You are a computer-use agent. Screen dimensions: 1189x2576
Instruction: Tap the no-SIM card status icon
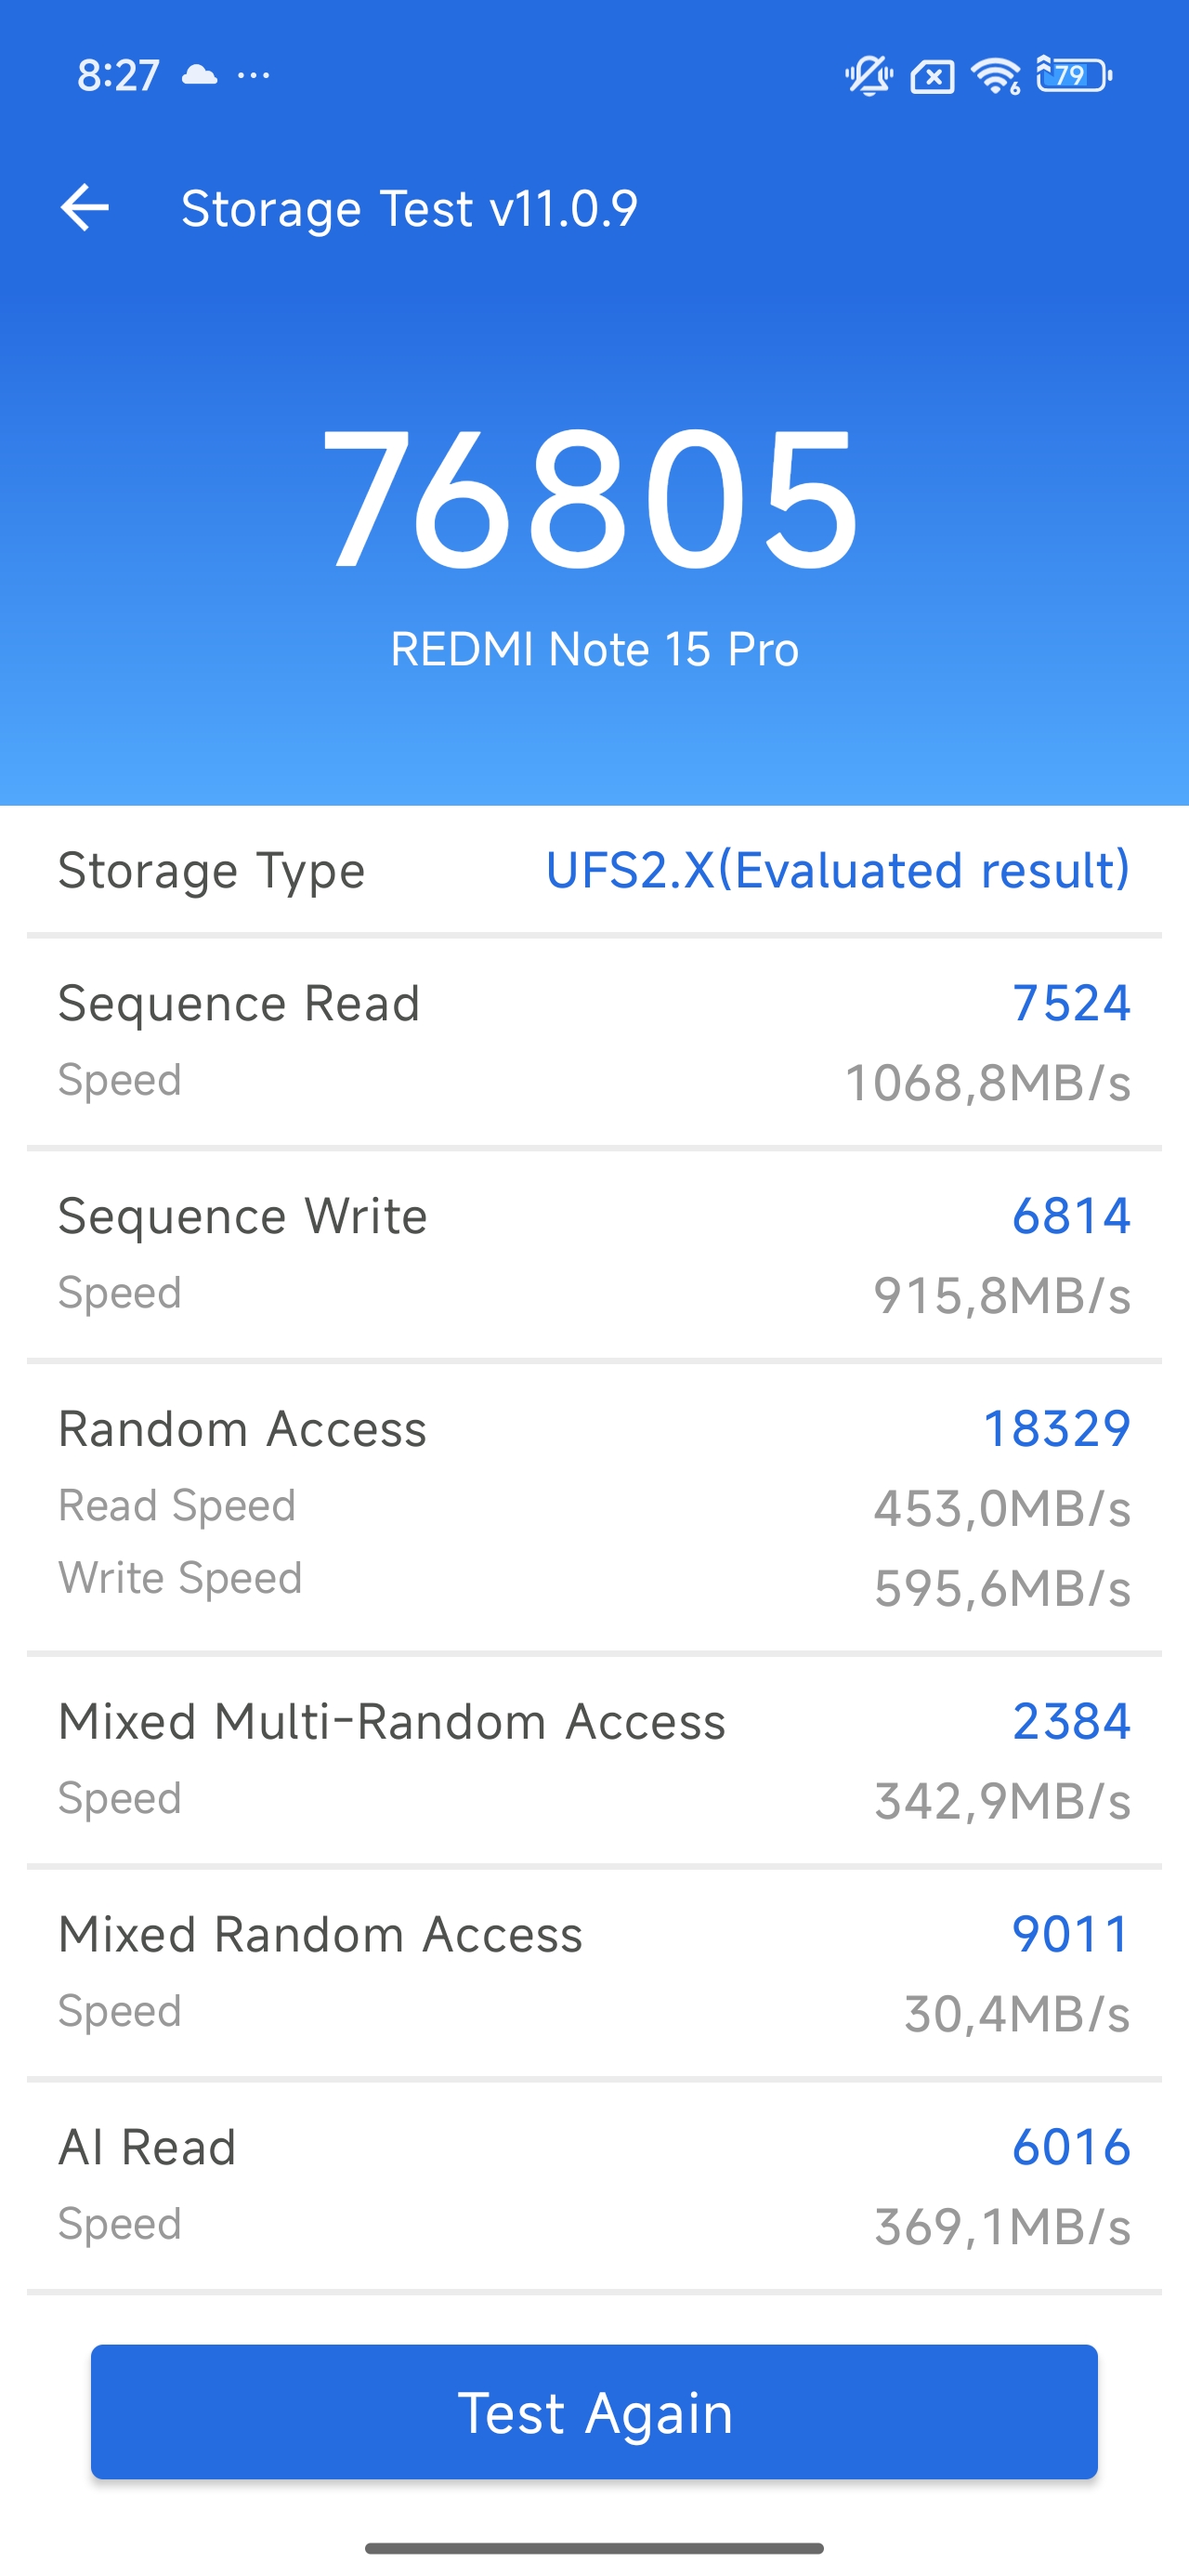click(x=932, y=77)
